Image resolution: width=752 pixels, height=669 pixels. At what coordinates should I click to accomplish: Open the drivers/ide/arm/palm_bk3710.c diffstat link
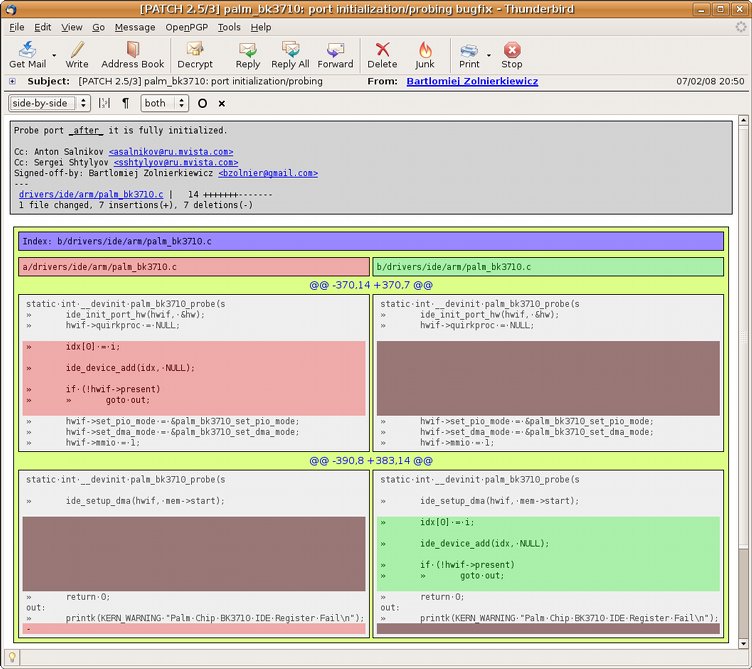tap(91, 194)
